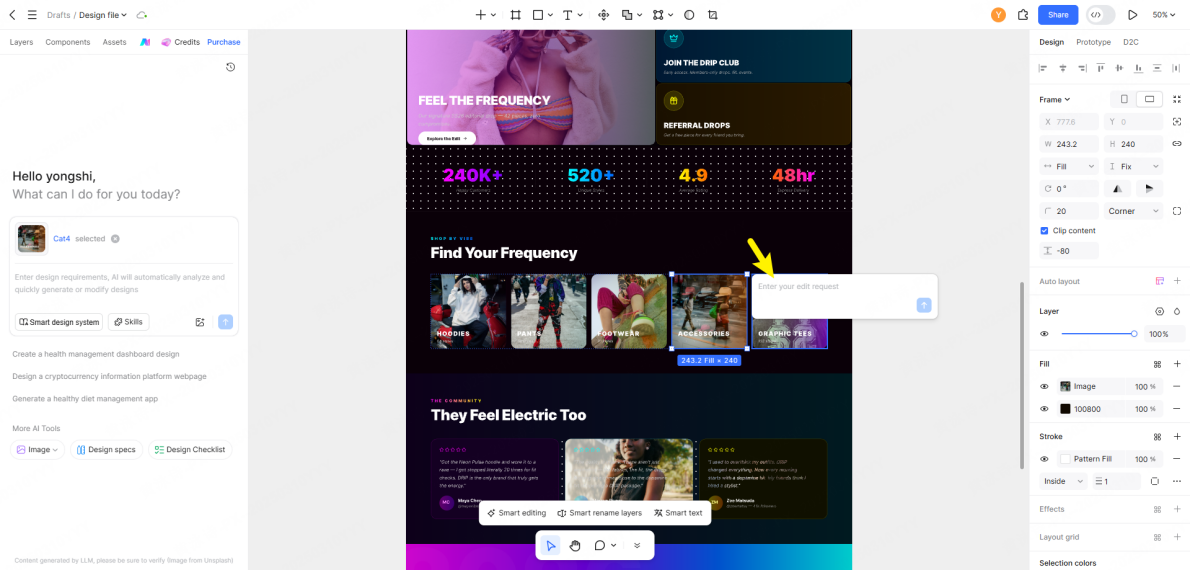Align selection to the top

(x=1101, y=68)
